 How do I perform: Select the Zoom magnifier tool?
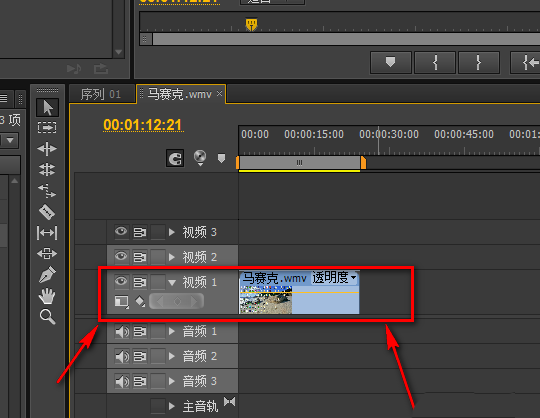click(x=47, y=317)
